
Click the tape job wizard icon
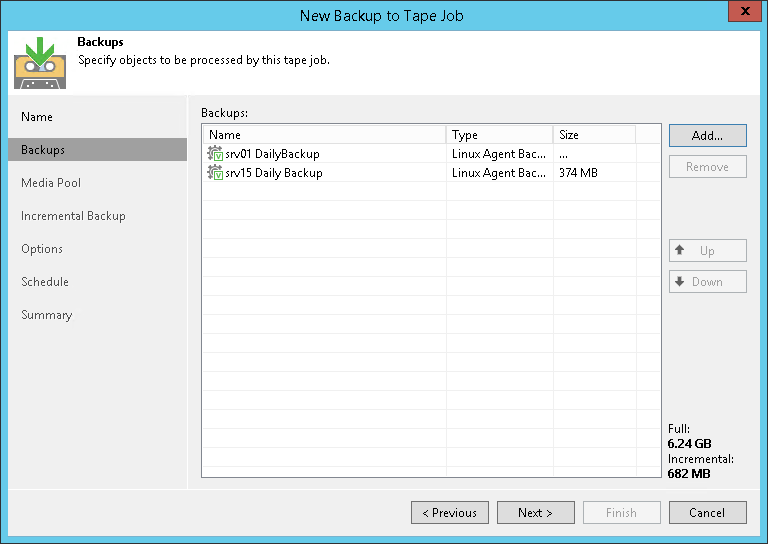[x=40, y=62]
